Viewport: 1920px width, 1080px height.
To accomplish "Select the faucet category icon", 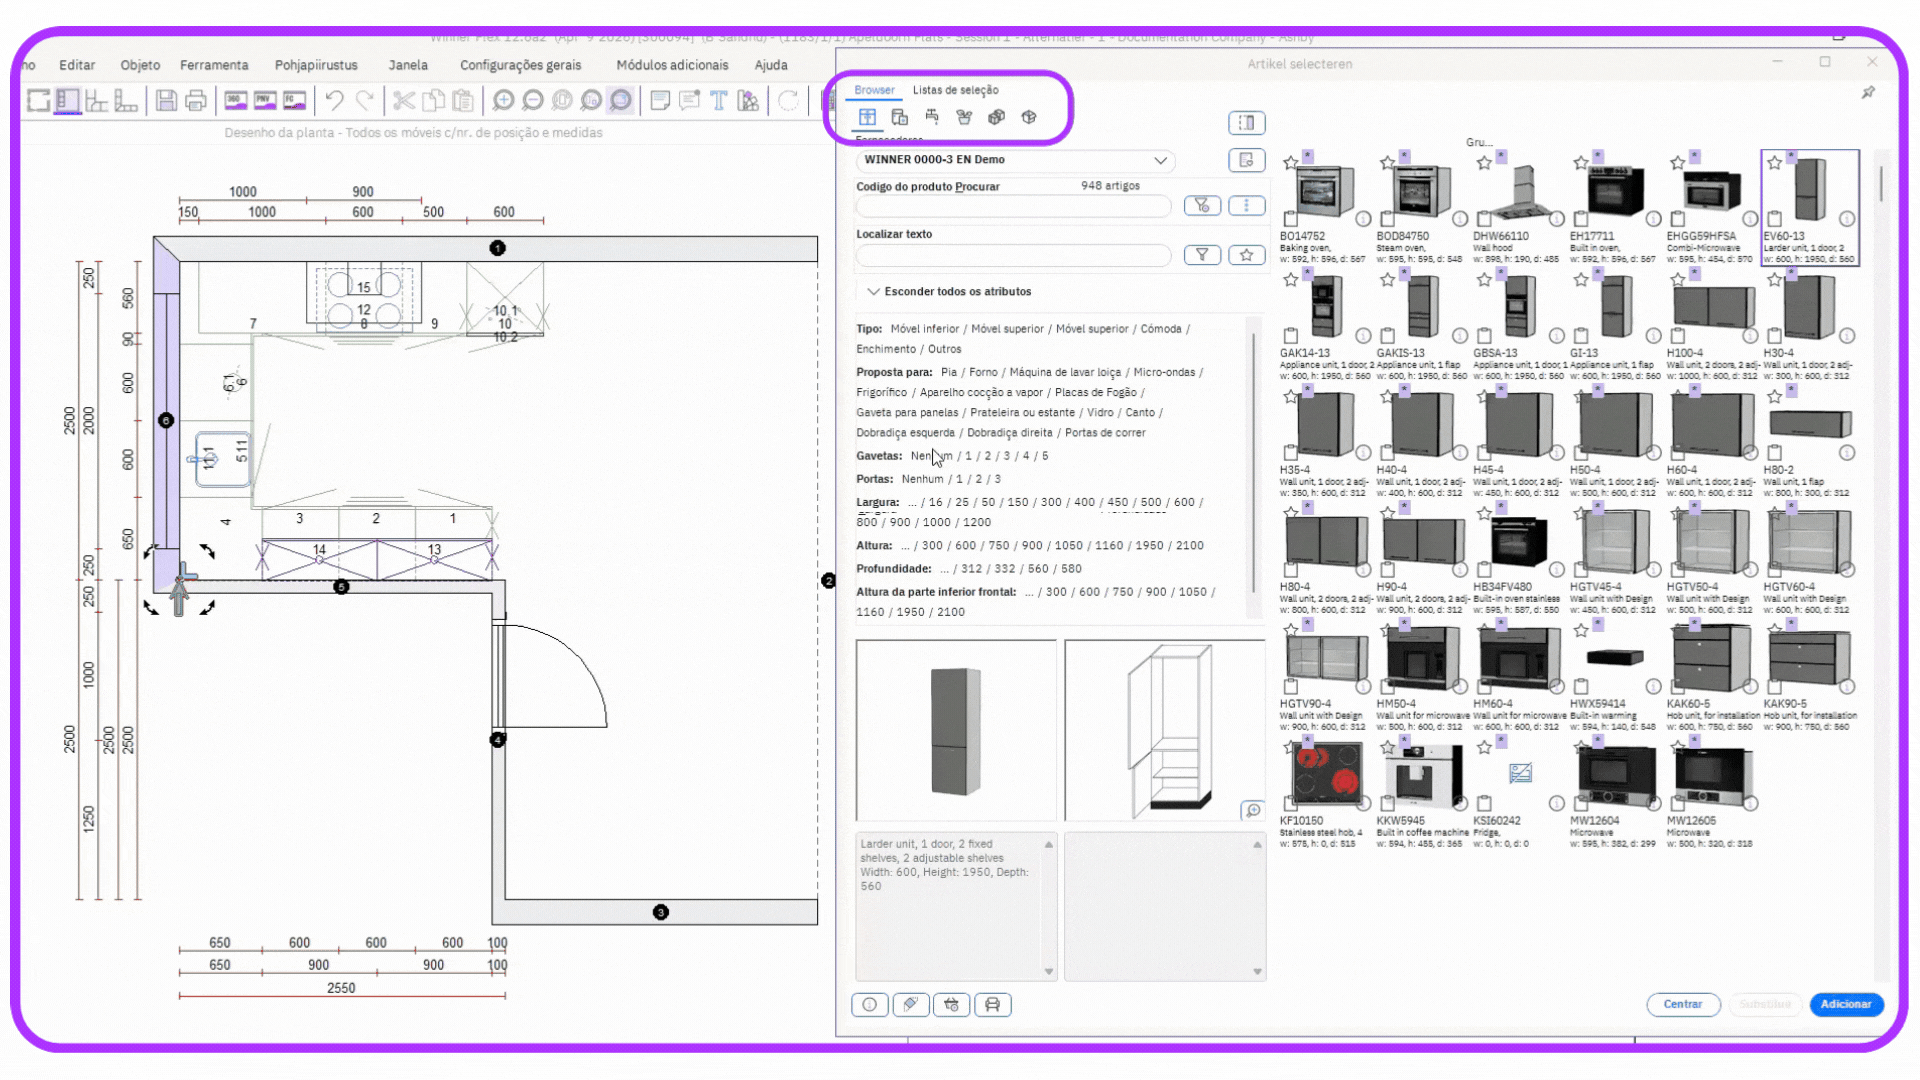I will 932,117.
